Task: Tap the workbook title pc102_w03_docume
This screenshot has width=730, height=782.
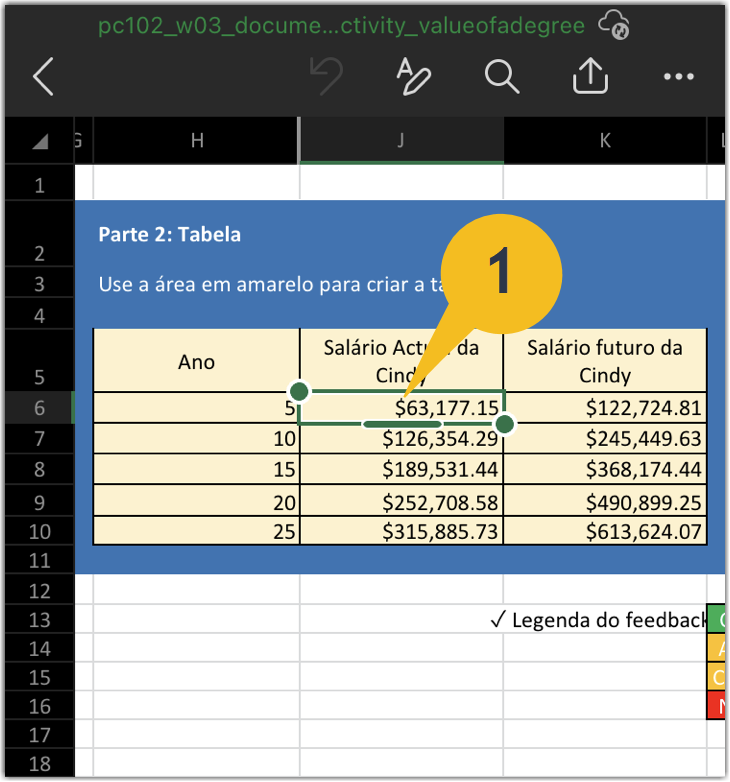Action: [x=342, y=25]
